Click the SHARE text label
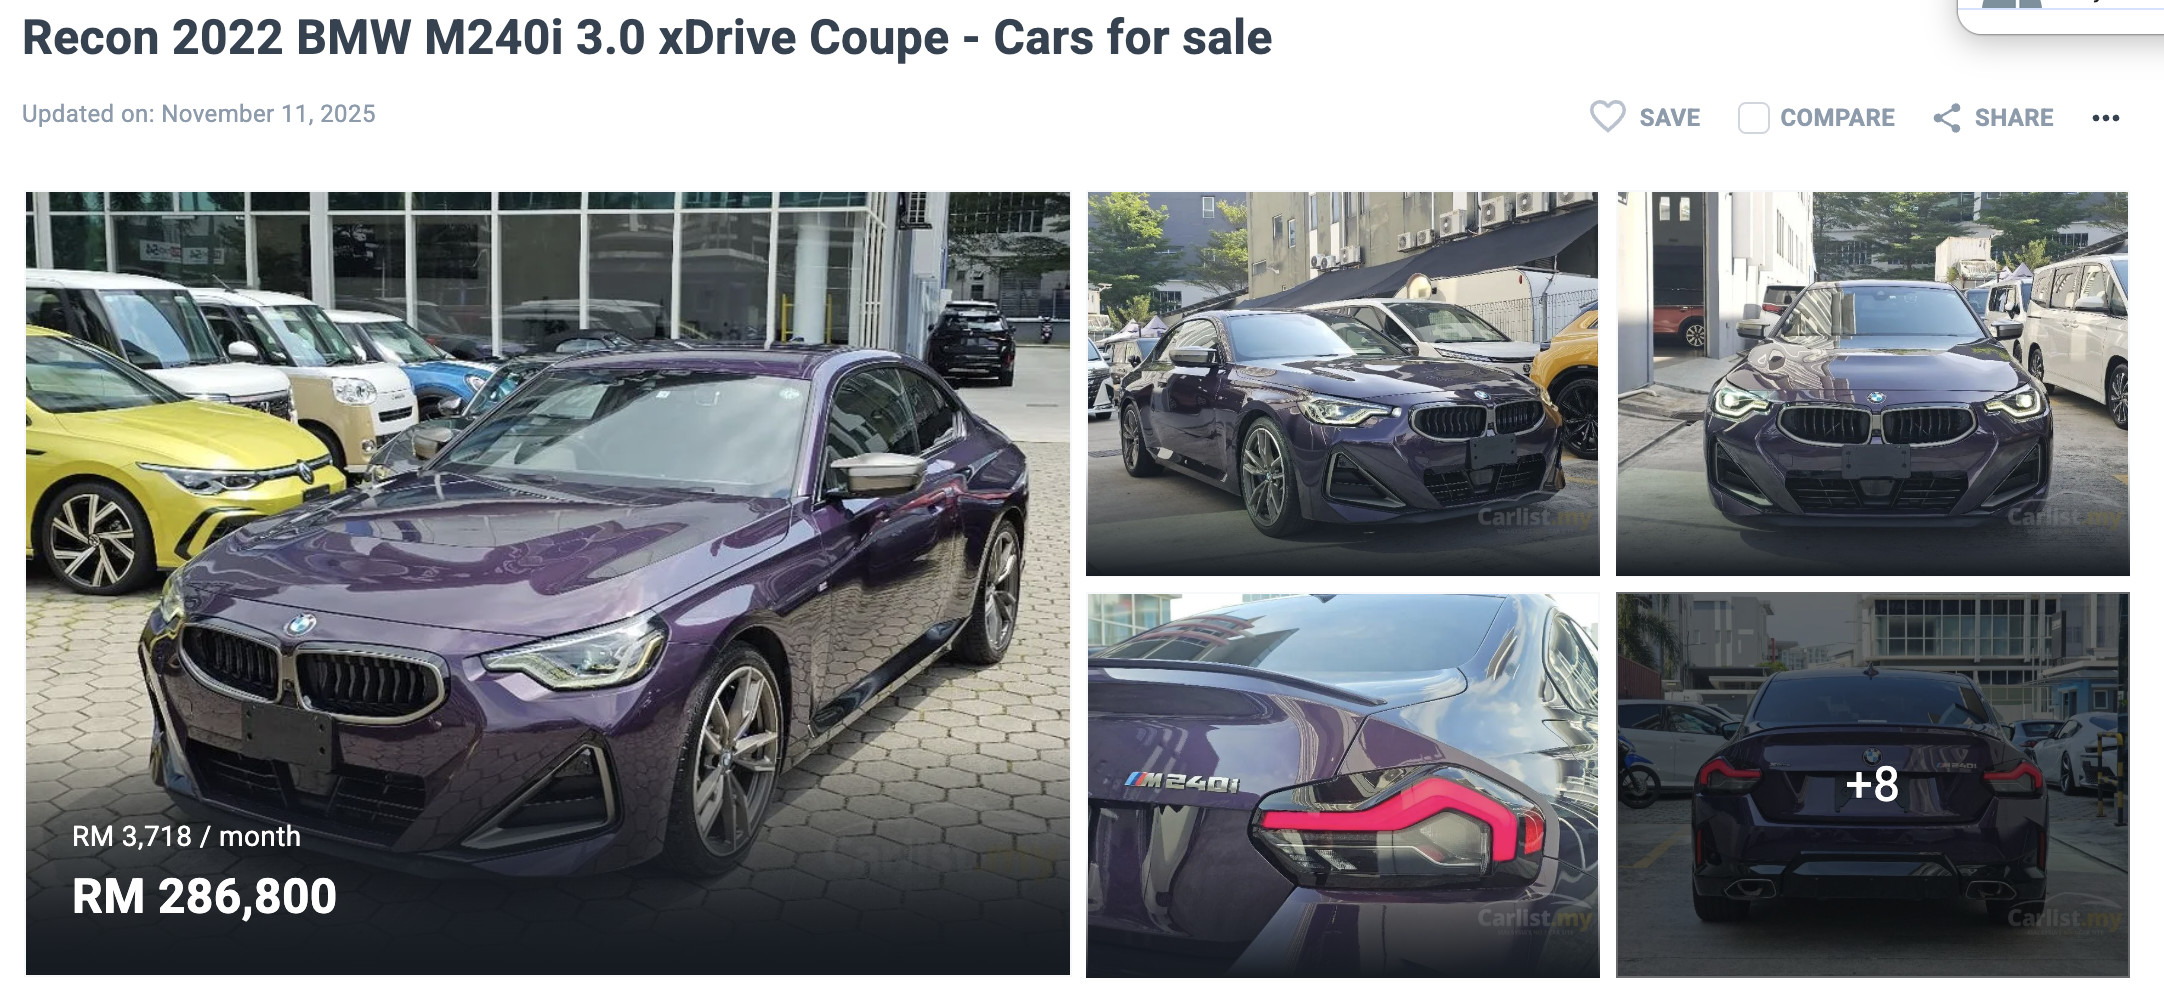Screen dimensions: 2164x1004 tap(2013, 118)
